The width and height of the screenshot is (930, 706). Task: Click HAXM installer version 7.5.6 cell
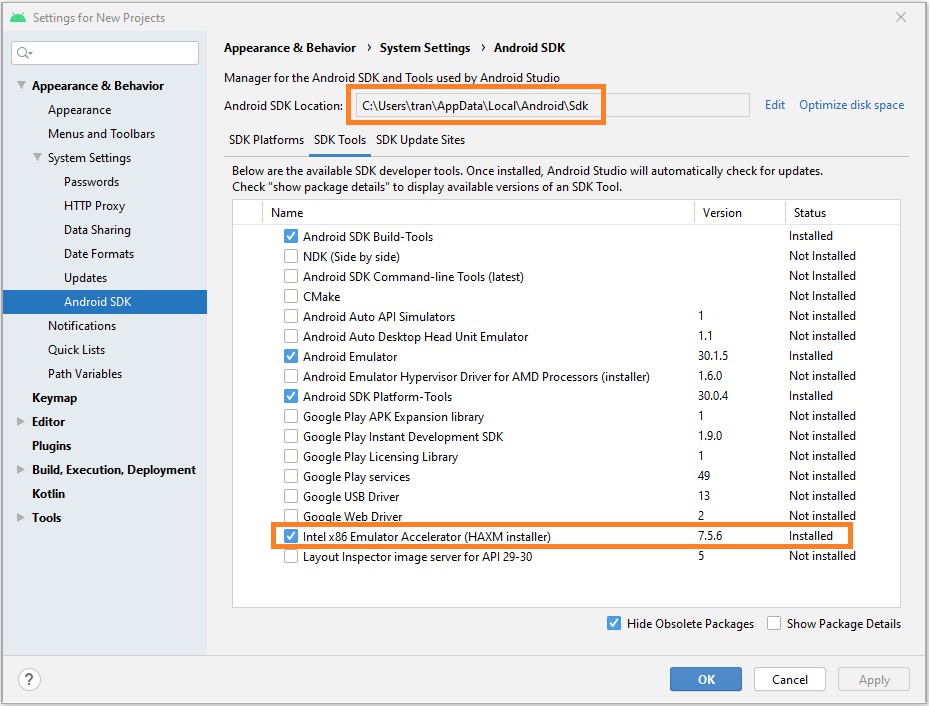(x=710, y=536)
